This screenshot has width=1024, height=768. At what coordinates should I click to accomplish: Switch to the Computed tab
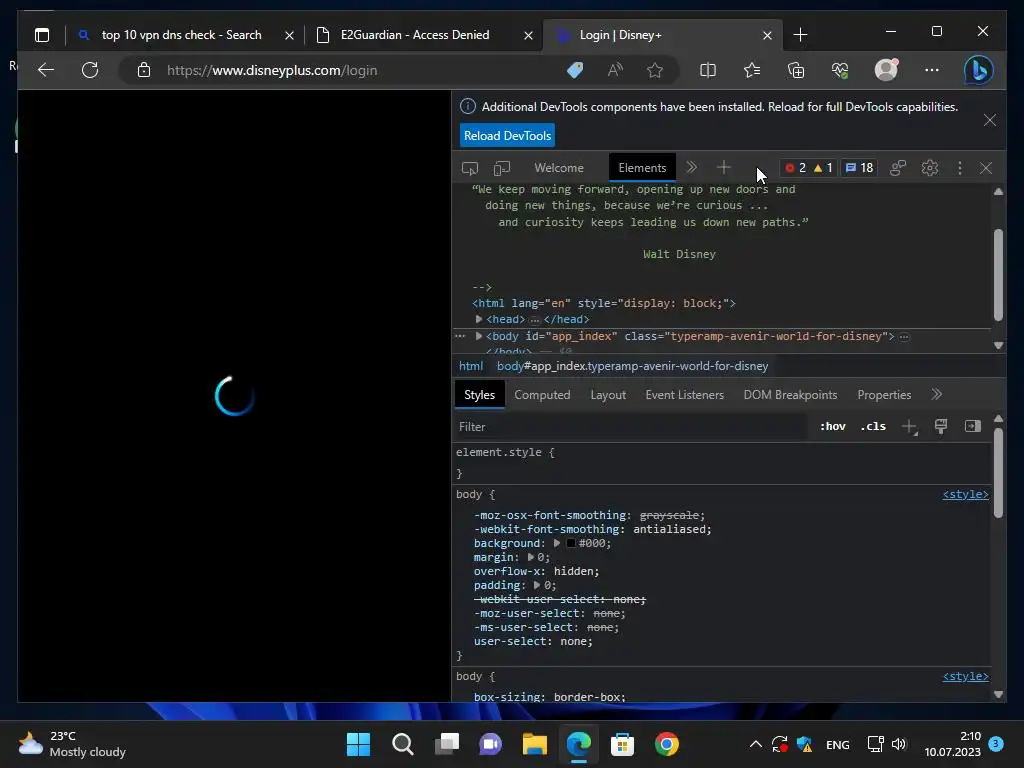tap(542, 395)
